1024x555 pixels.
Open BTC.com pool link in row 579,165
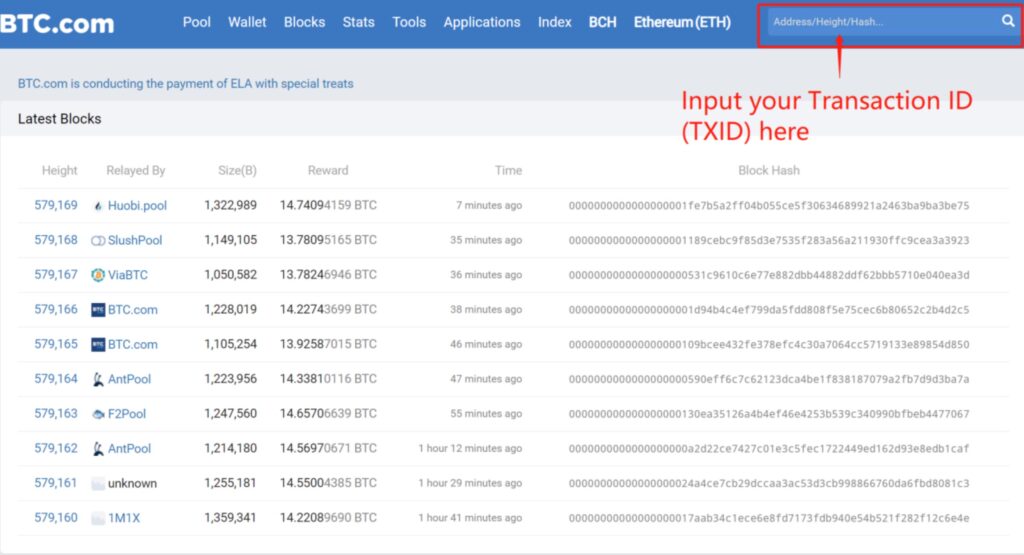[x=133, y=344]
